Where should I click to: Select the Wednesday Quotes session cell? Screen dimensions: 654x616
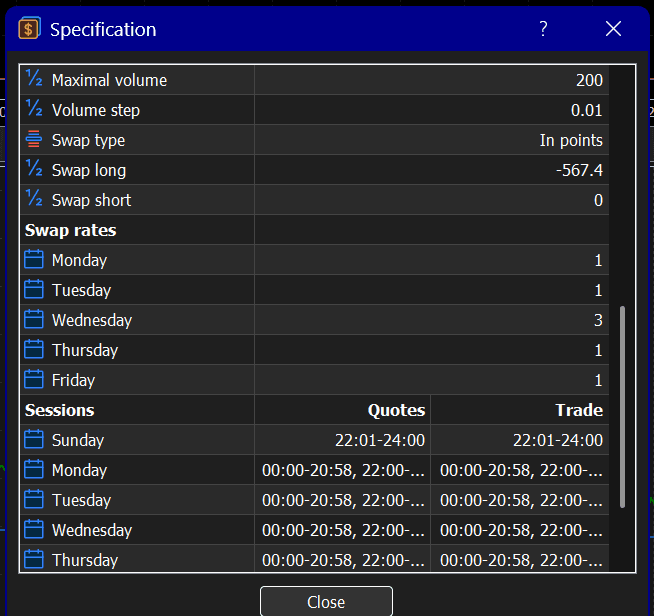tap(343, 531)
